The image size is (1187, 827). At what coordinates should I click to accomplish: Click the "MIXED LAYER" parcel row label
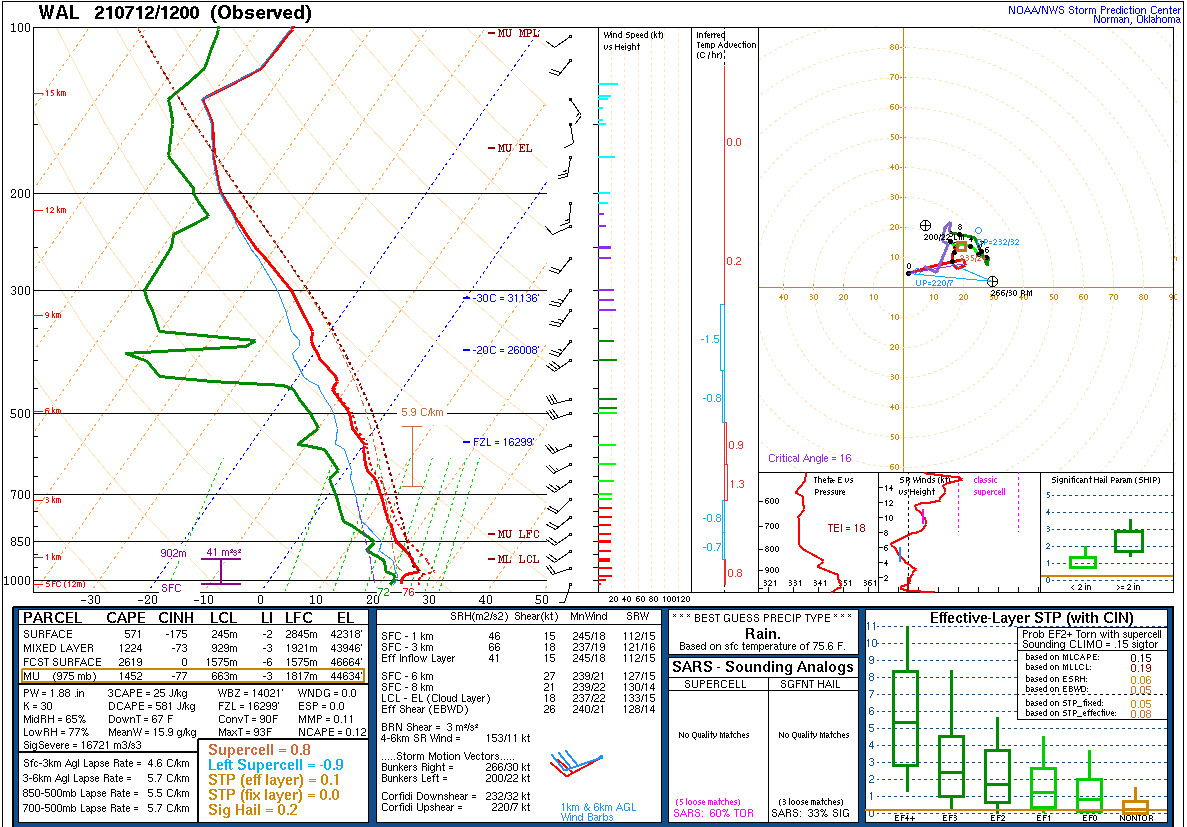pyautogui.click(x=58, y=648)
